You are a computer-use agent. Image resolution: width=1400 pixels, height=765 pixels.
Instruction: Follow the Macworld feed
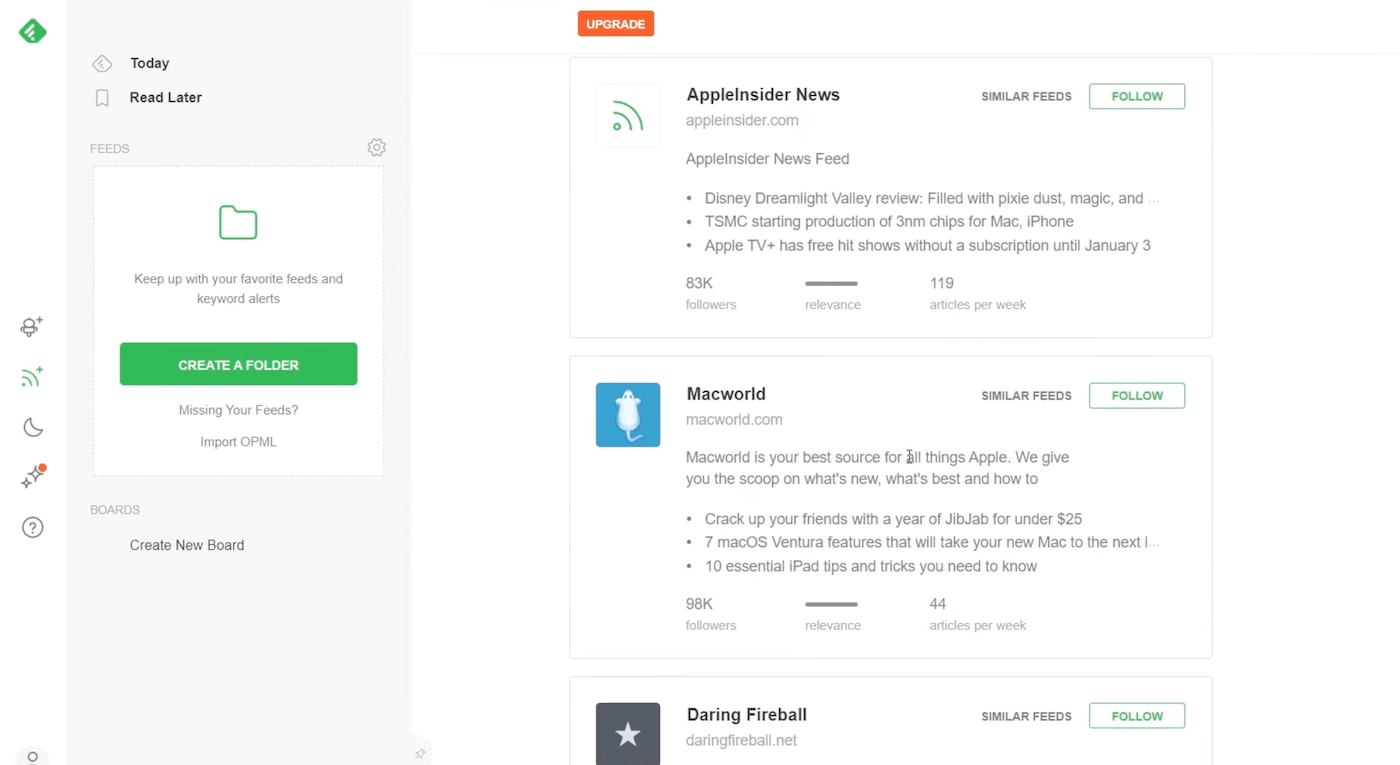[x=1136, y=396]
